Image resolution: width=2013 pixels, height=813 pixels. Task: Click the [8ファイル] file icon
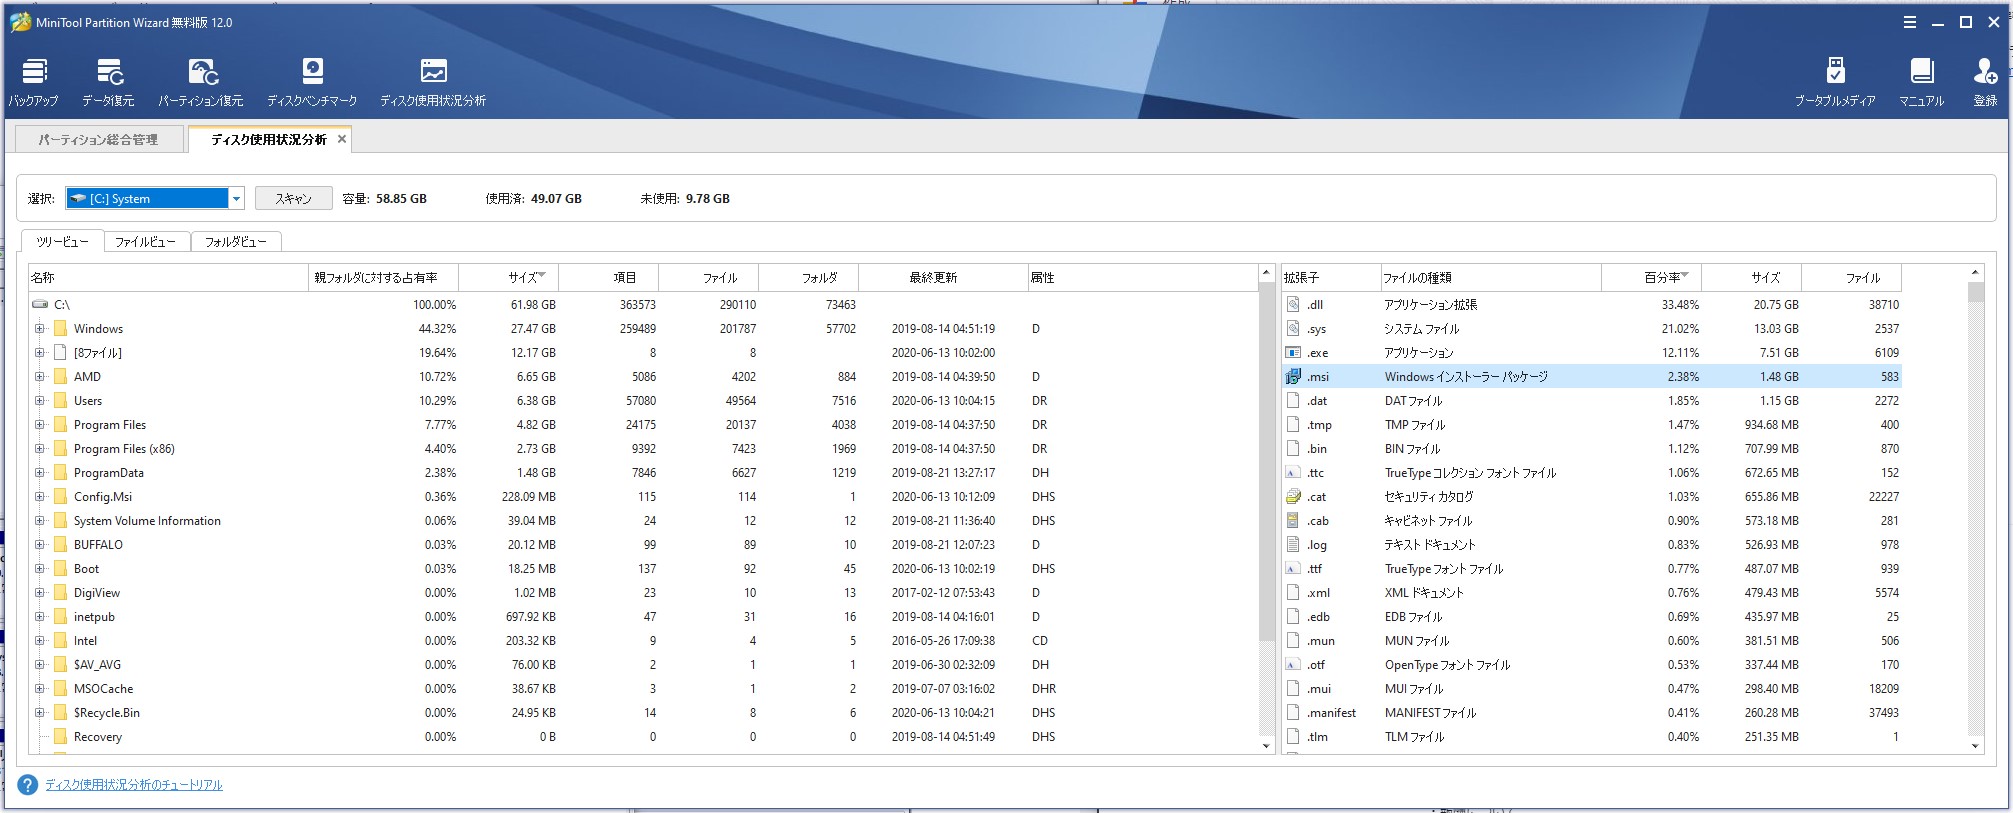(x=61, y=352)
